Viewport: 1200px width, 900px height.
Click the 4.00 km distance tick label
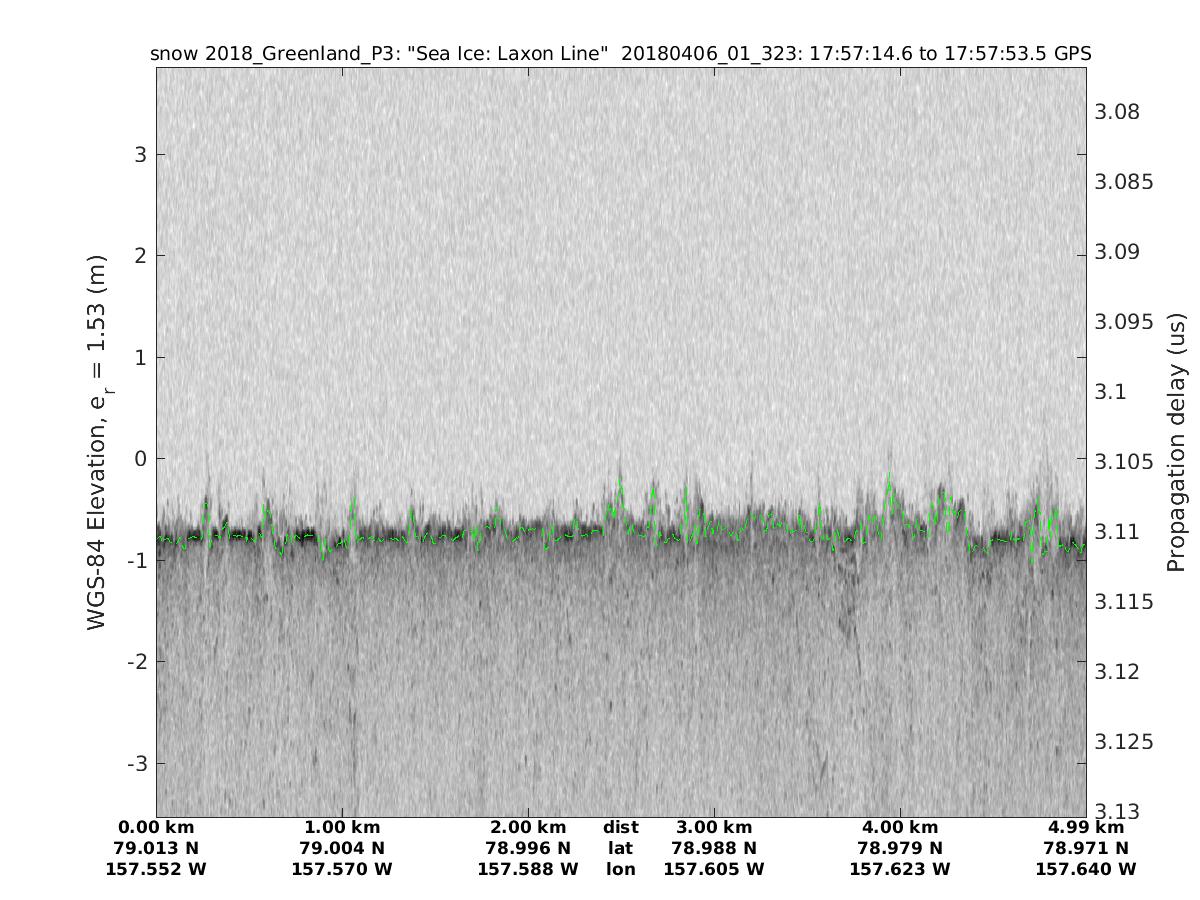899,827
